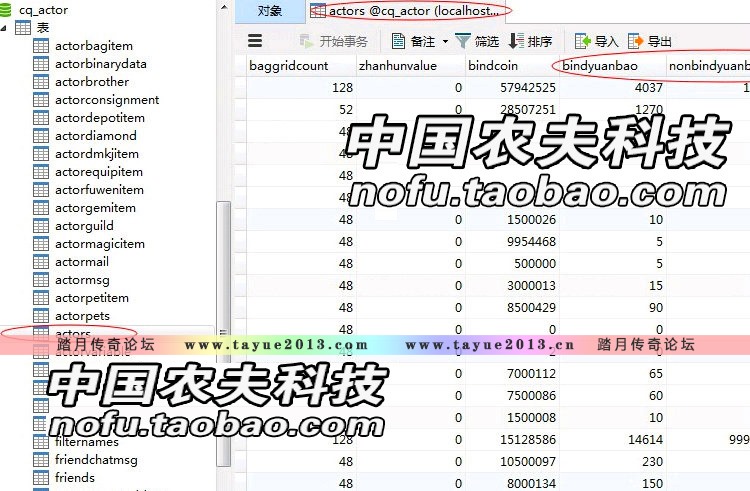This screenshot has height=491, width=750.
Task: Select the filternames table
Action: [x=87, y=442]
